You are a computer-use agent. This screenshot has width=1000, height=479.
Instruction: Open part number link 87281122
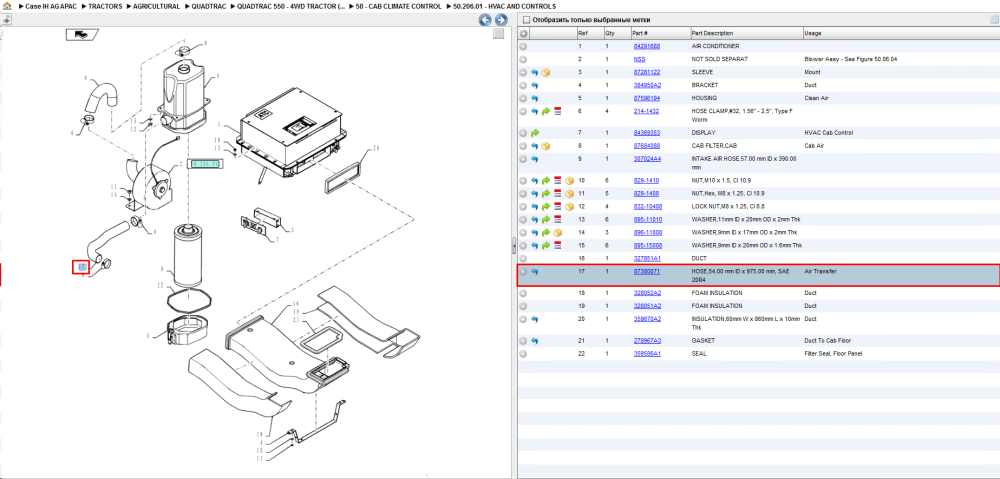click(646, 73)
